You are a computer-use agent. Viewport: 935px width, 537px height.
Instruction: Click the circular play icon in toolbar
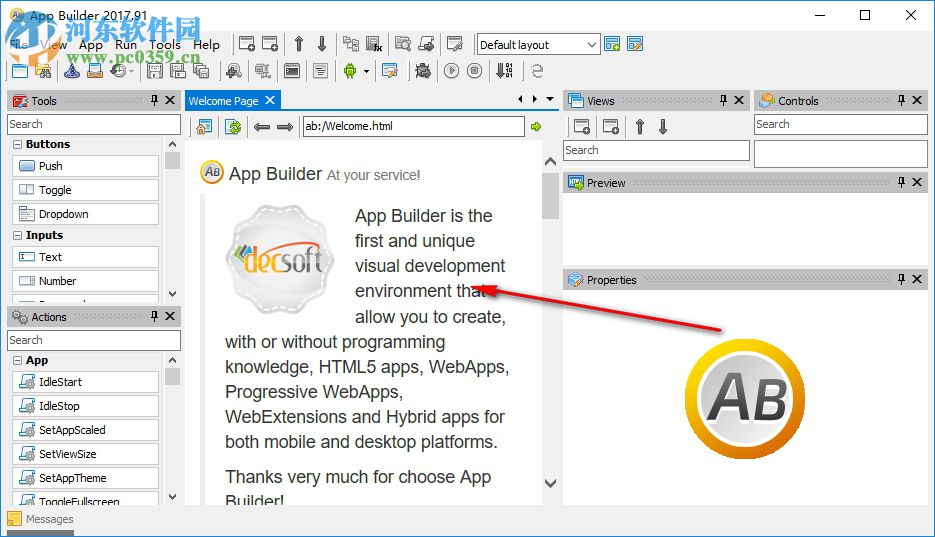tap(451, 71)
